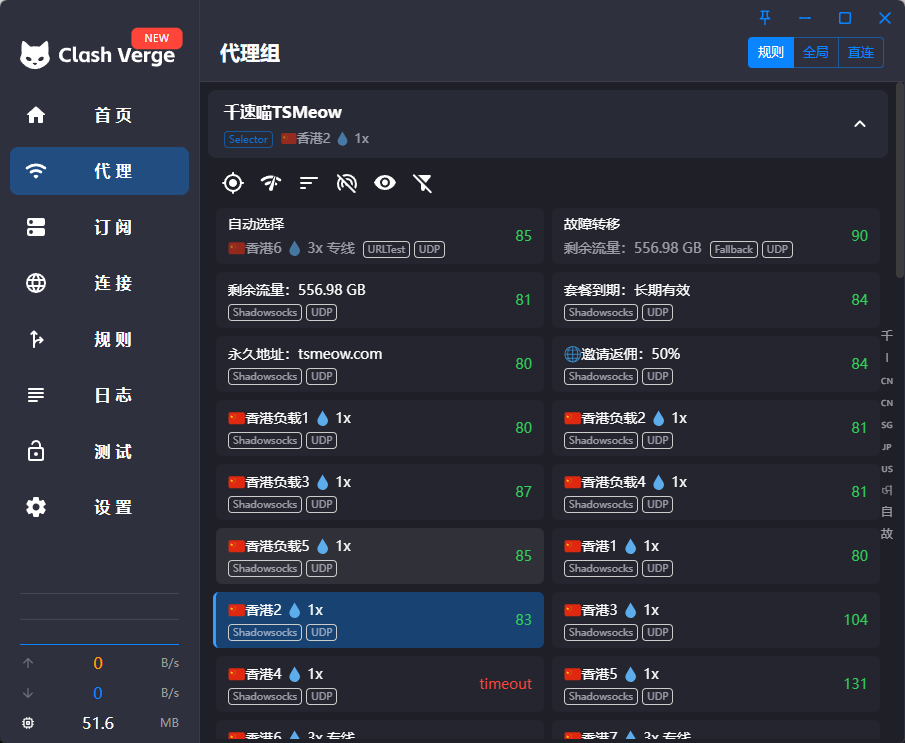
Task: Click the gear icon beside 设置
Action: 36,507
